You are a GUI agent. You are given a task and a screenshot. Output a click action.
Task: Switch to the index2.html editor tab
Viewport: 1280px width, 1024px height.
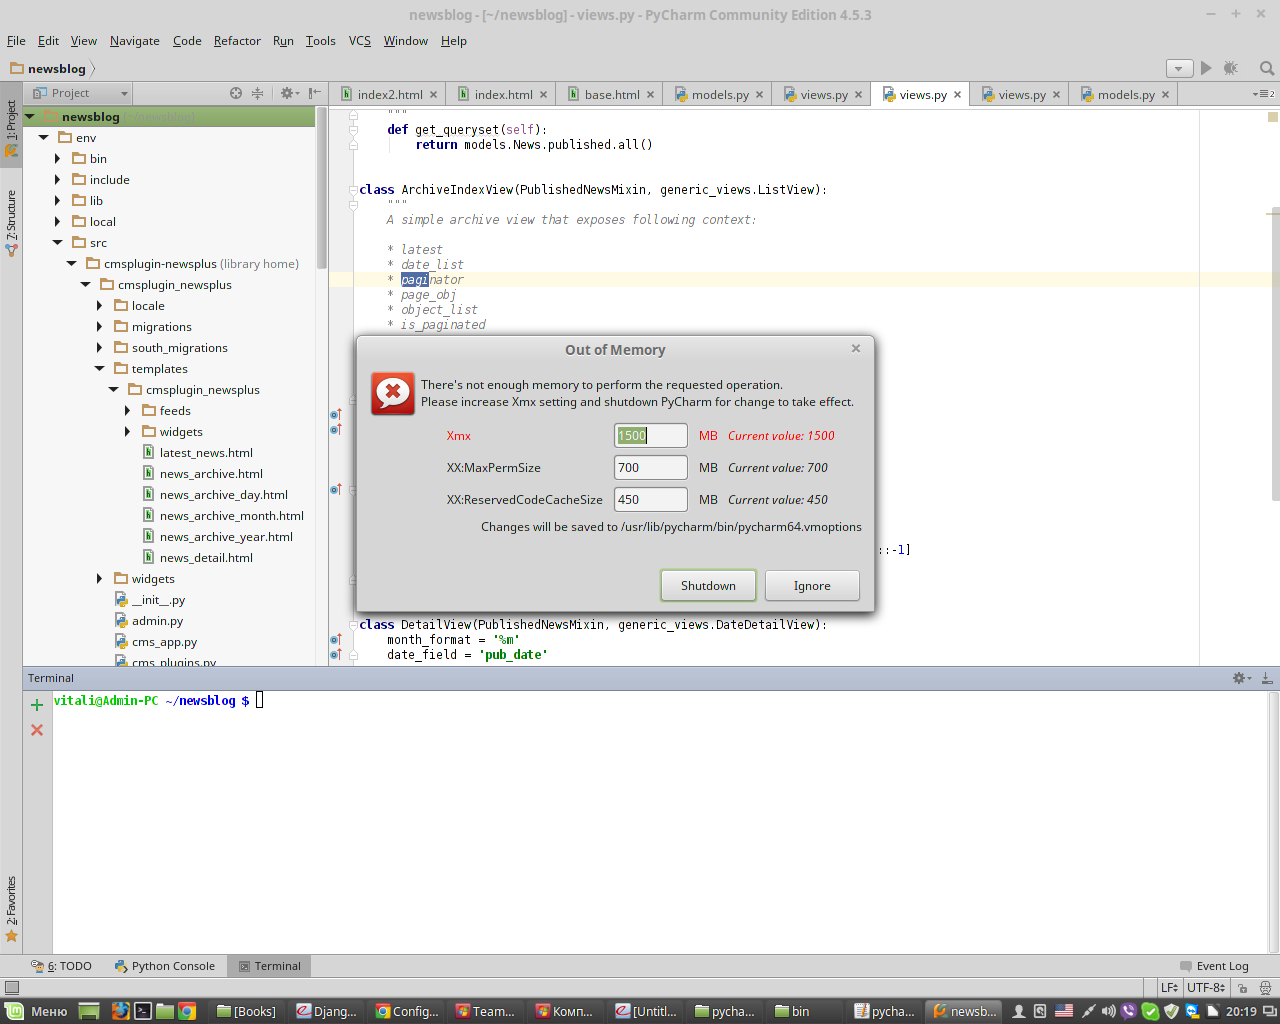[390, 95]
